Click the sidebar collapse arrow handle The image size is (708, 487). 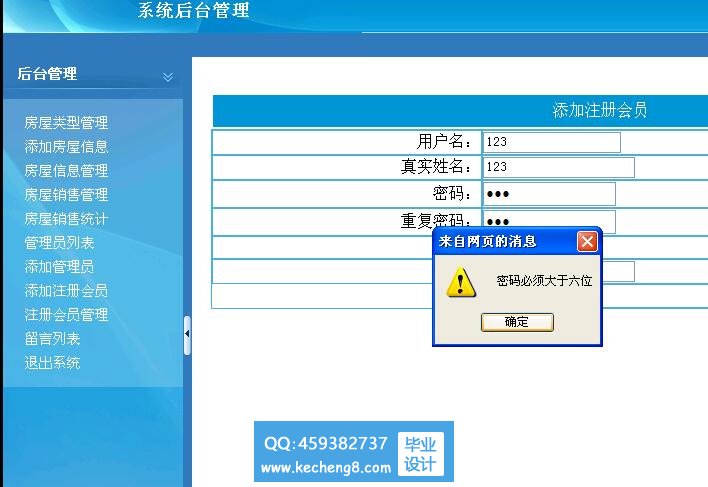coord(187,335)
